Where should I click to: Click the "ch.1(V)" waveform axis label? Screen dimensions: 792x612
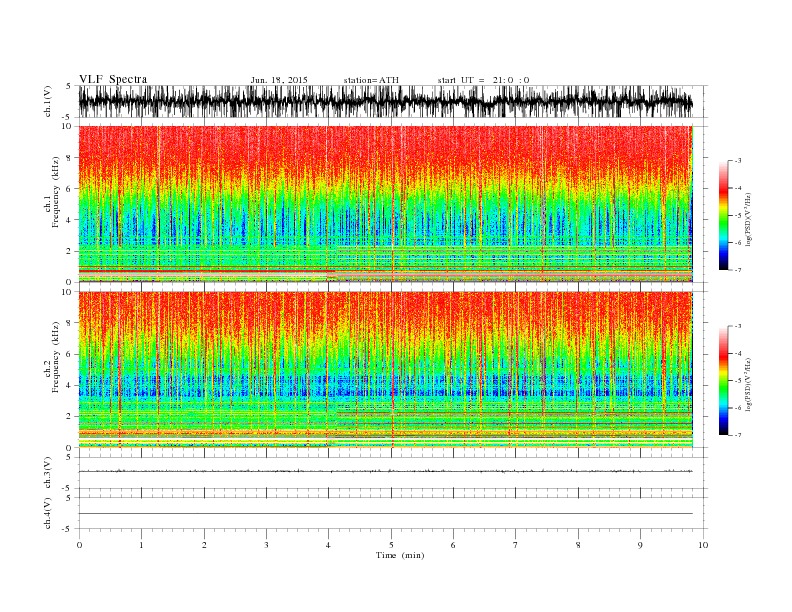(x=48, y=101)
